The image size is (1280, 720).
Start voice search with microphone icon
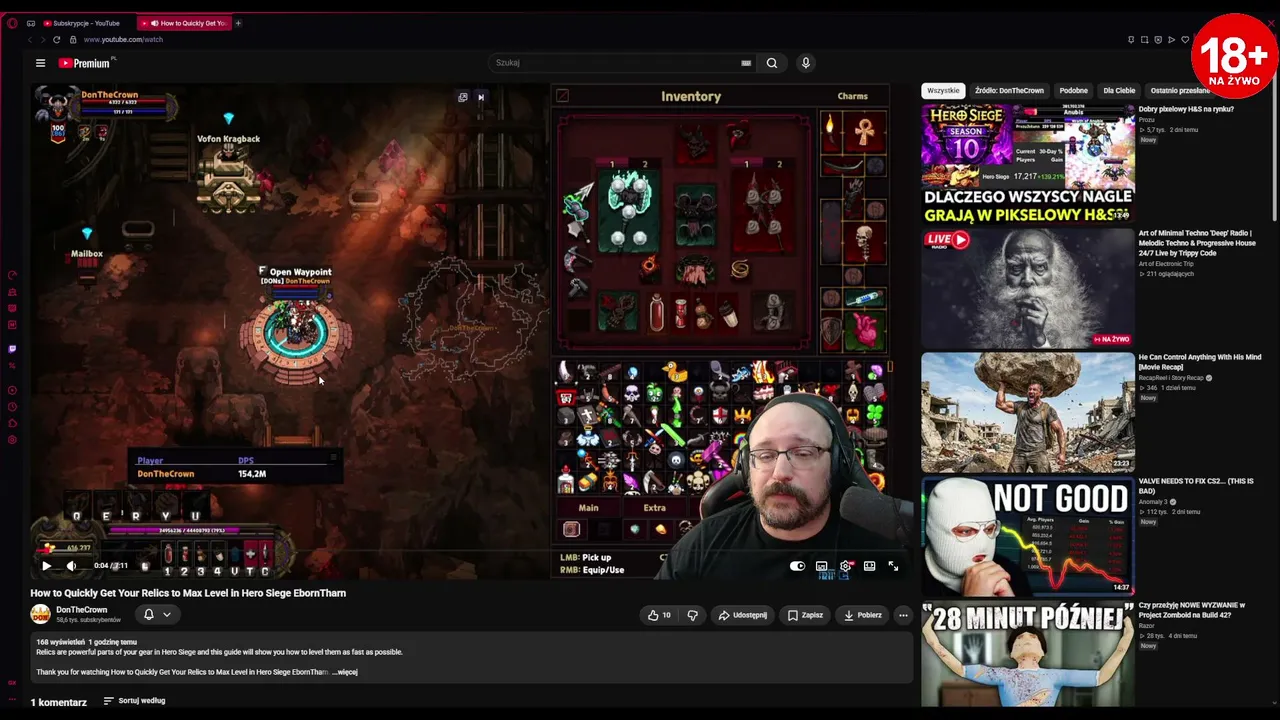click(805, 63)
